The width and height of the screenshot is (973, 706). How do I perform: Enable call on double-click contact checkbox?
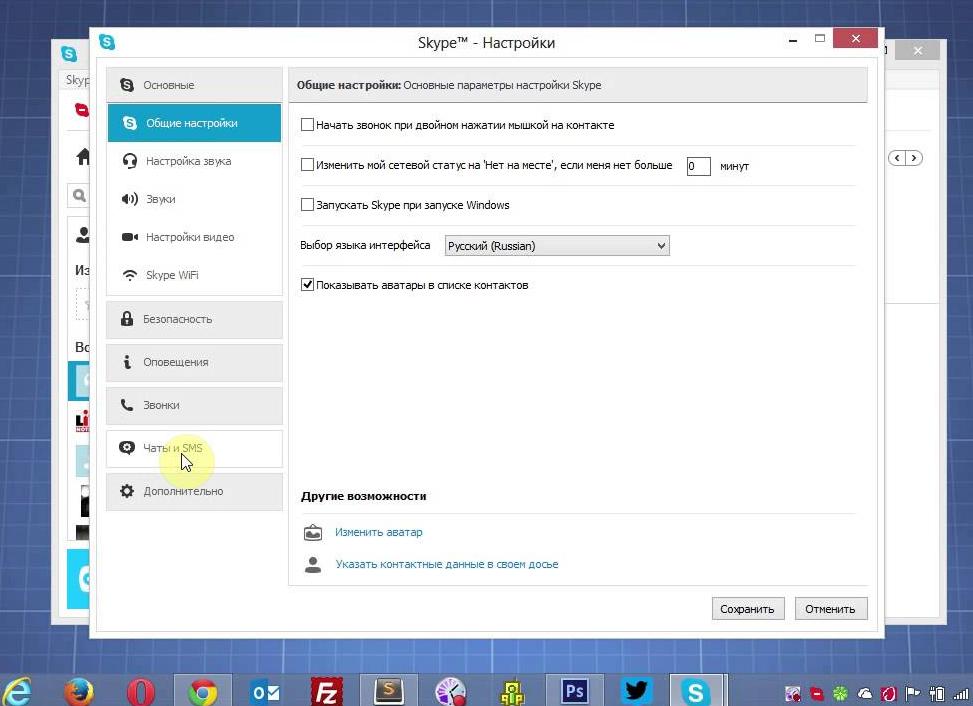307,125
